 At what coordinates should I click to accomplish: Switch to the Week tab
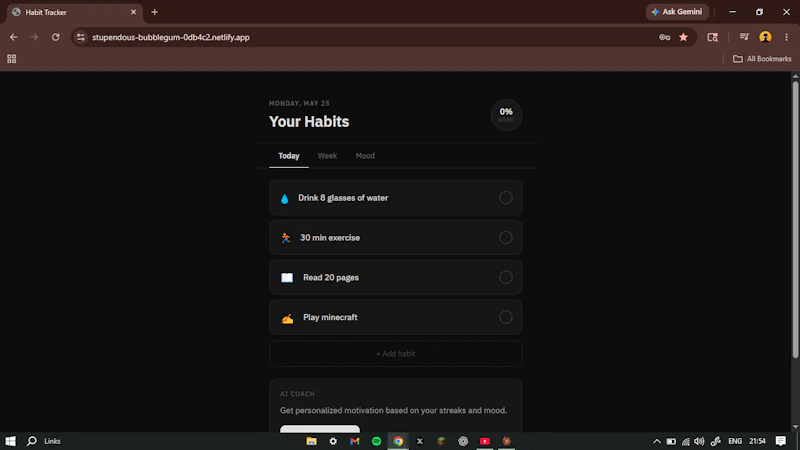tap(327, 156)
